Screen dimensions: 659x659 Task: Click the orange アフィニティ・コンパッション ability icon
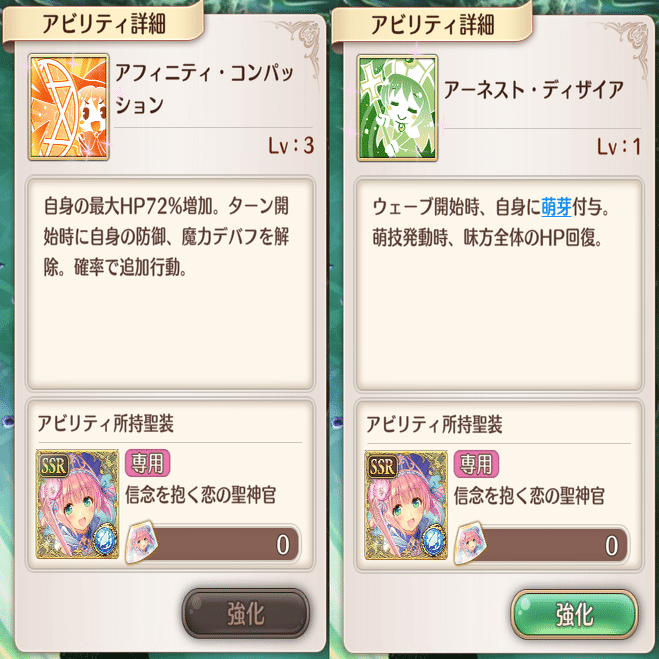coord(69,107)
